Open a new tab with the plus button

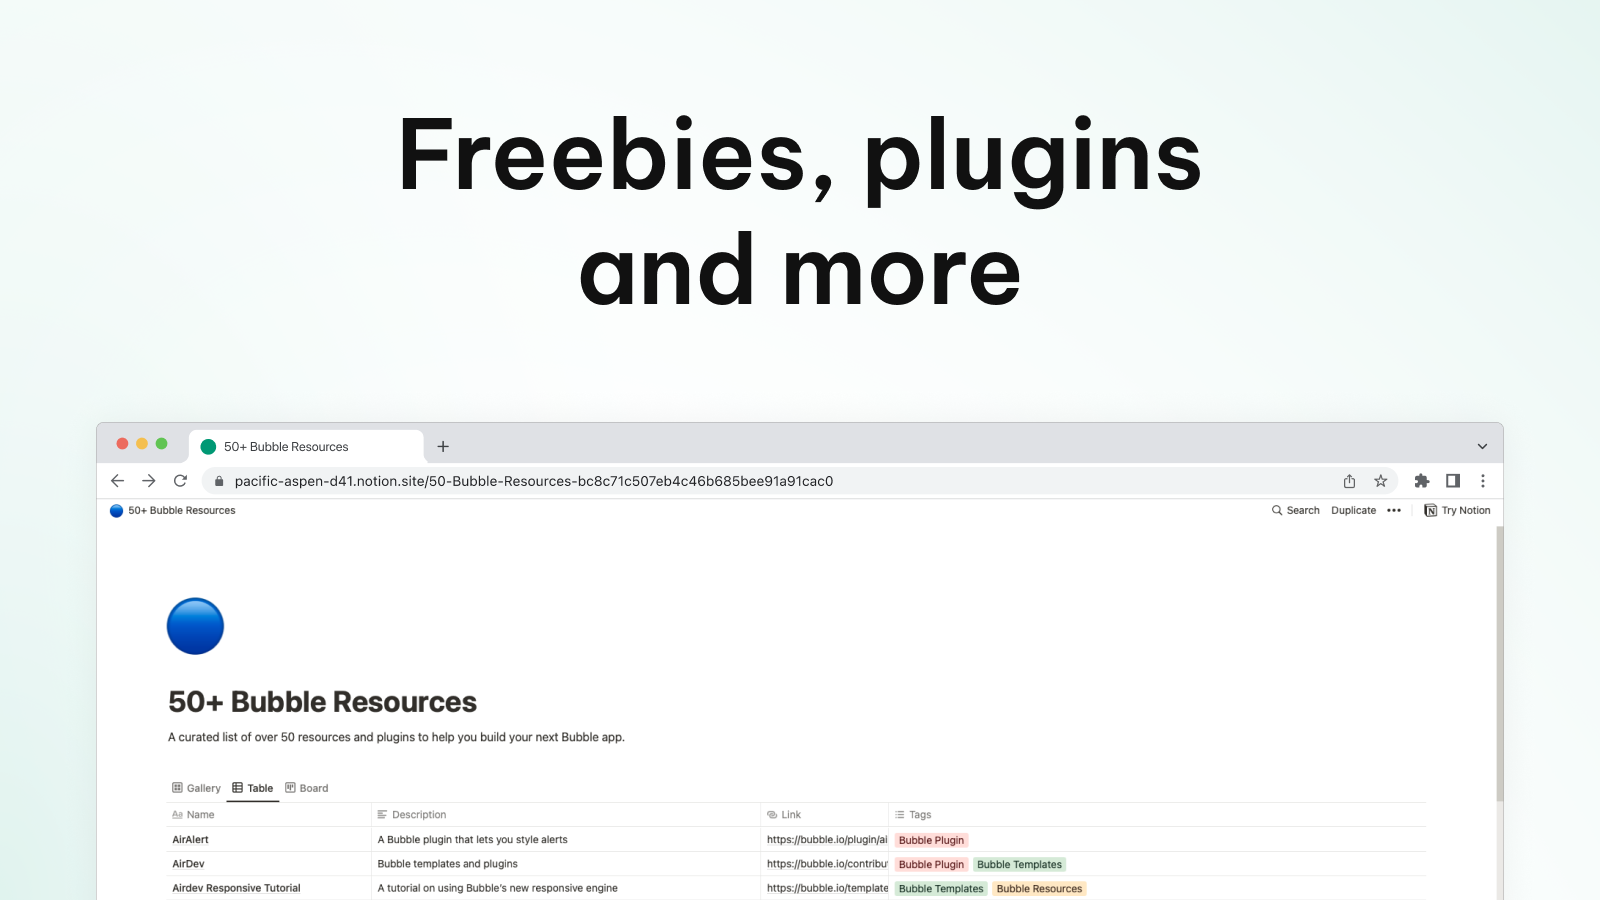pos(443,446)
